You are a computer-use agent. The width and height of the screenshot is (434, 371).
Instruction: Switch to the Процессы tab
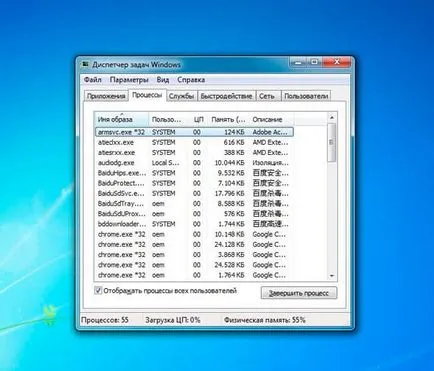click(147, 95)
